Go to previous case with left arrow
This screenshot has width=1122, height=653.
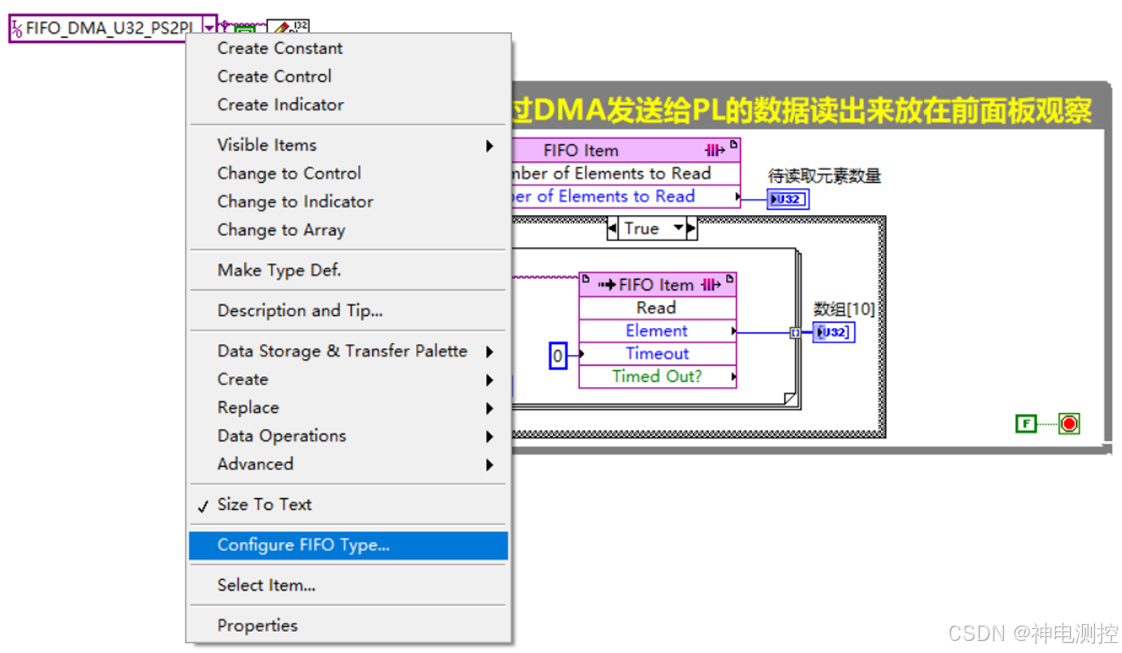612,229
